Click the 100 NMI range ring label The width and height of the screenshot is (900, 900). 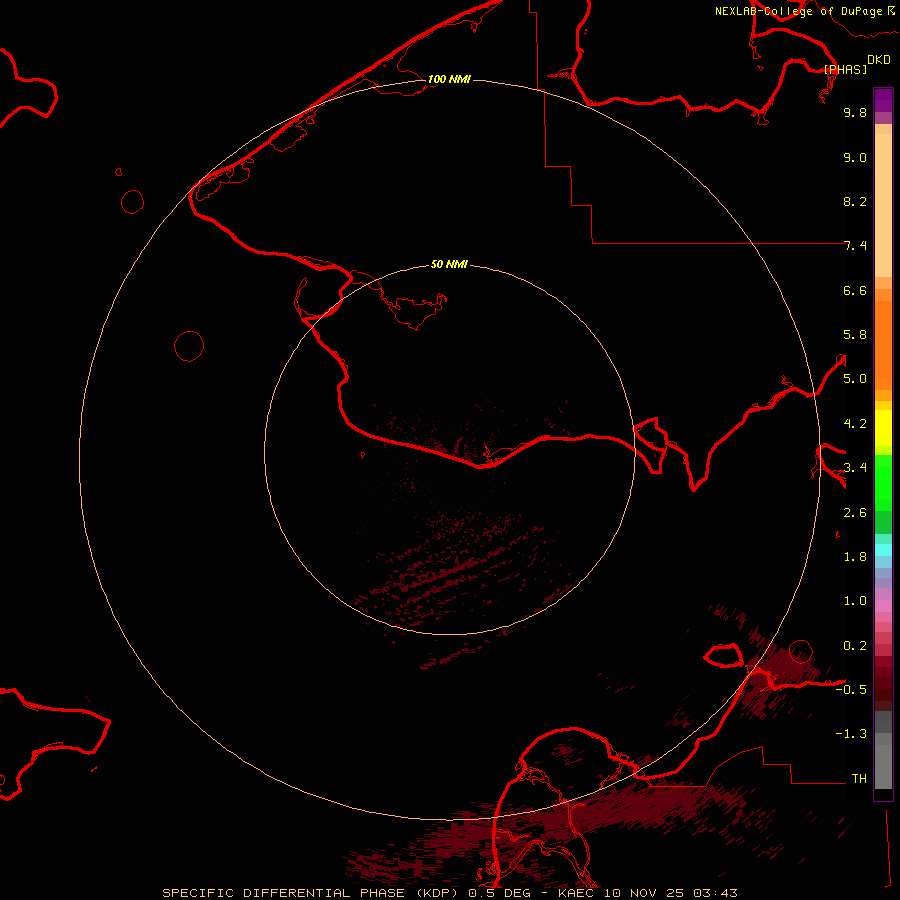tap(449, 79)
